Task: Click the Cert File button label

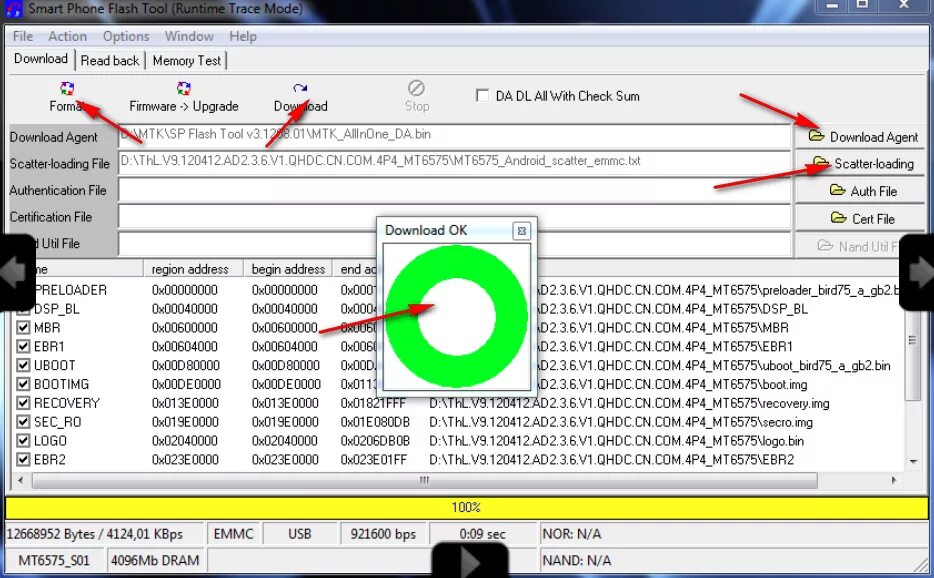Action: point(873,219)
